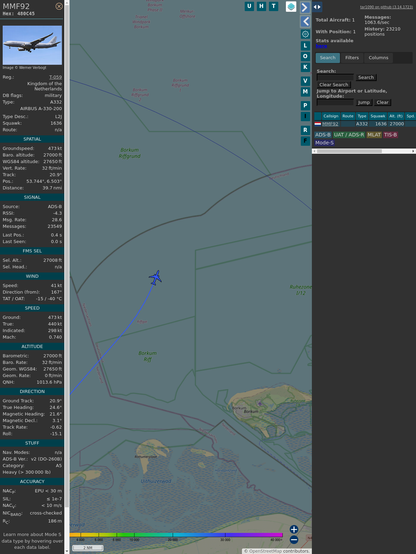Click the H home-view button
The height and width of the screenshot is (554, 416).
pos(261,6)
